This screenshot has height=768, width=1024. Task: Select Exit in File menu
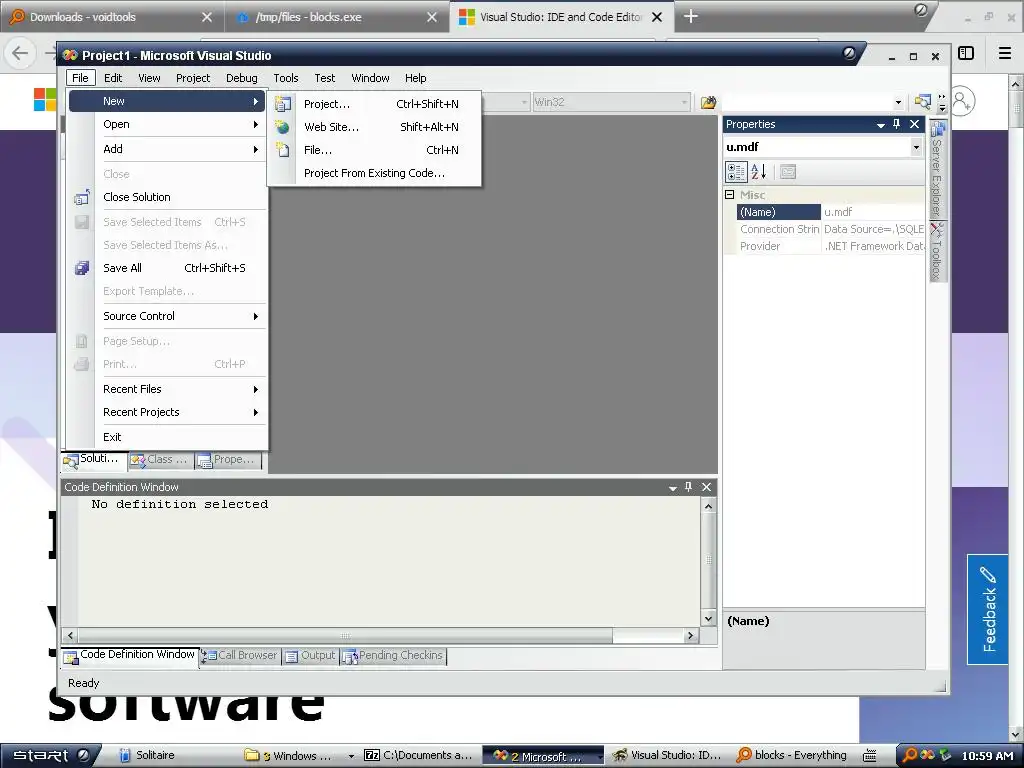[169, 437]
